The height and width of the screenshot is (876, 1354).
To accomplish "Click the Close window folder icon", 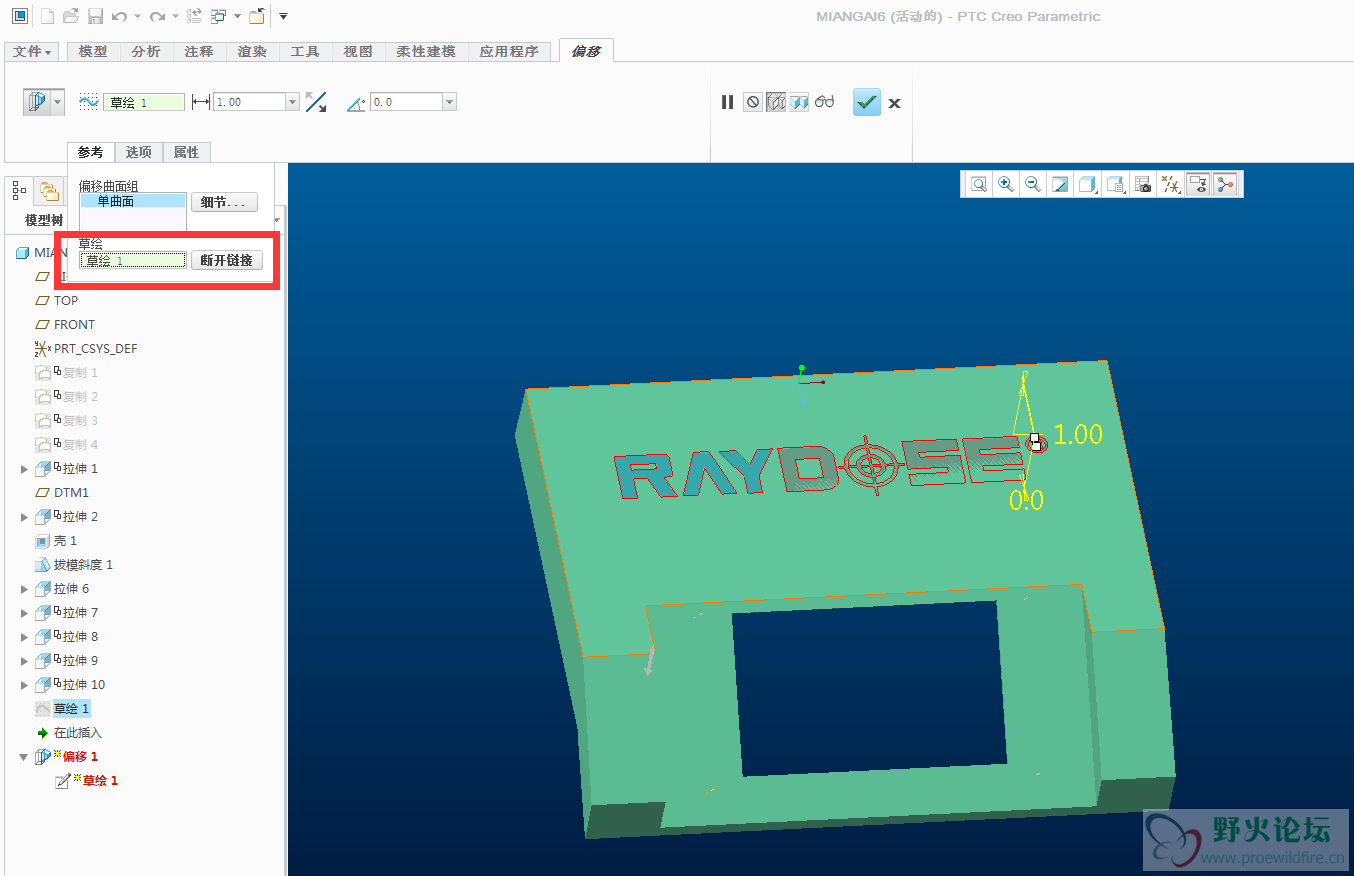I will (x=257, y=16).
